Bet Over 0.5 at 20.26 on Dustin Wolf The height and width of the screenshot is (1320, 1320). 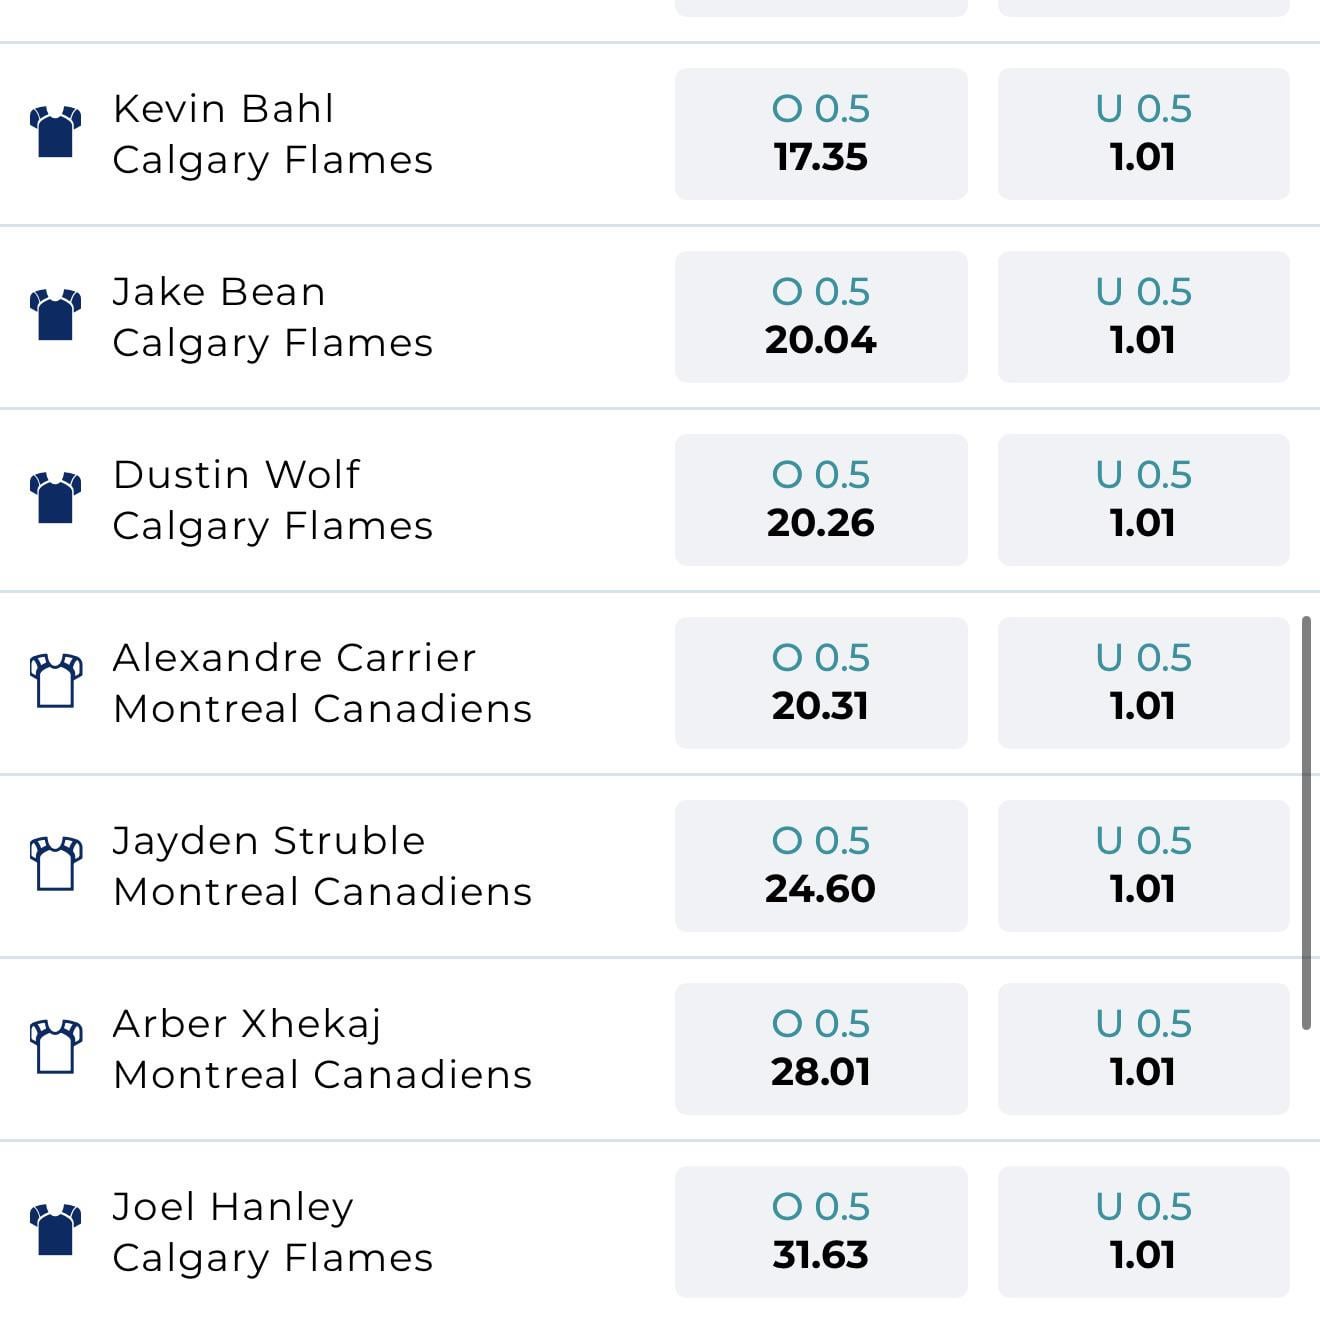pyautogui.click(x=821, y=500)
